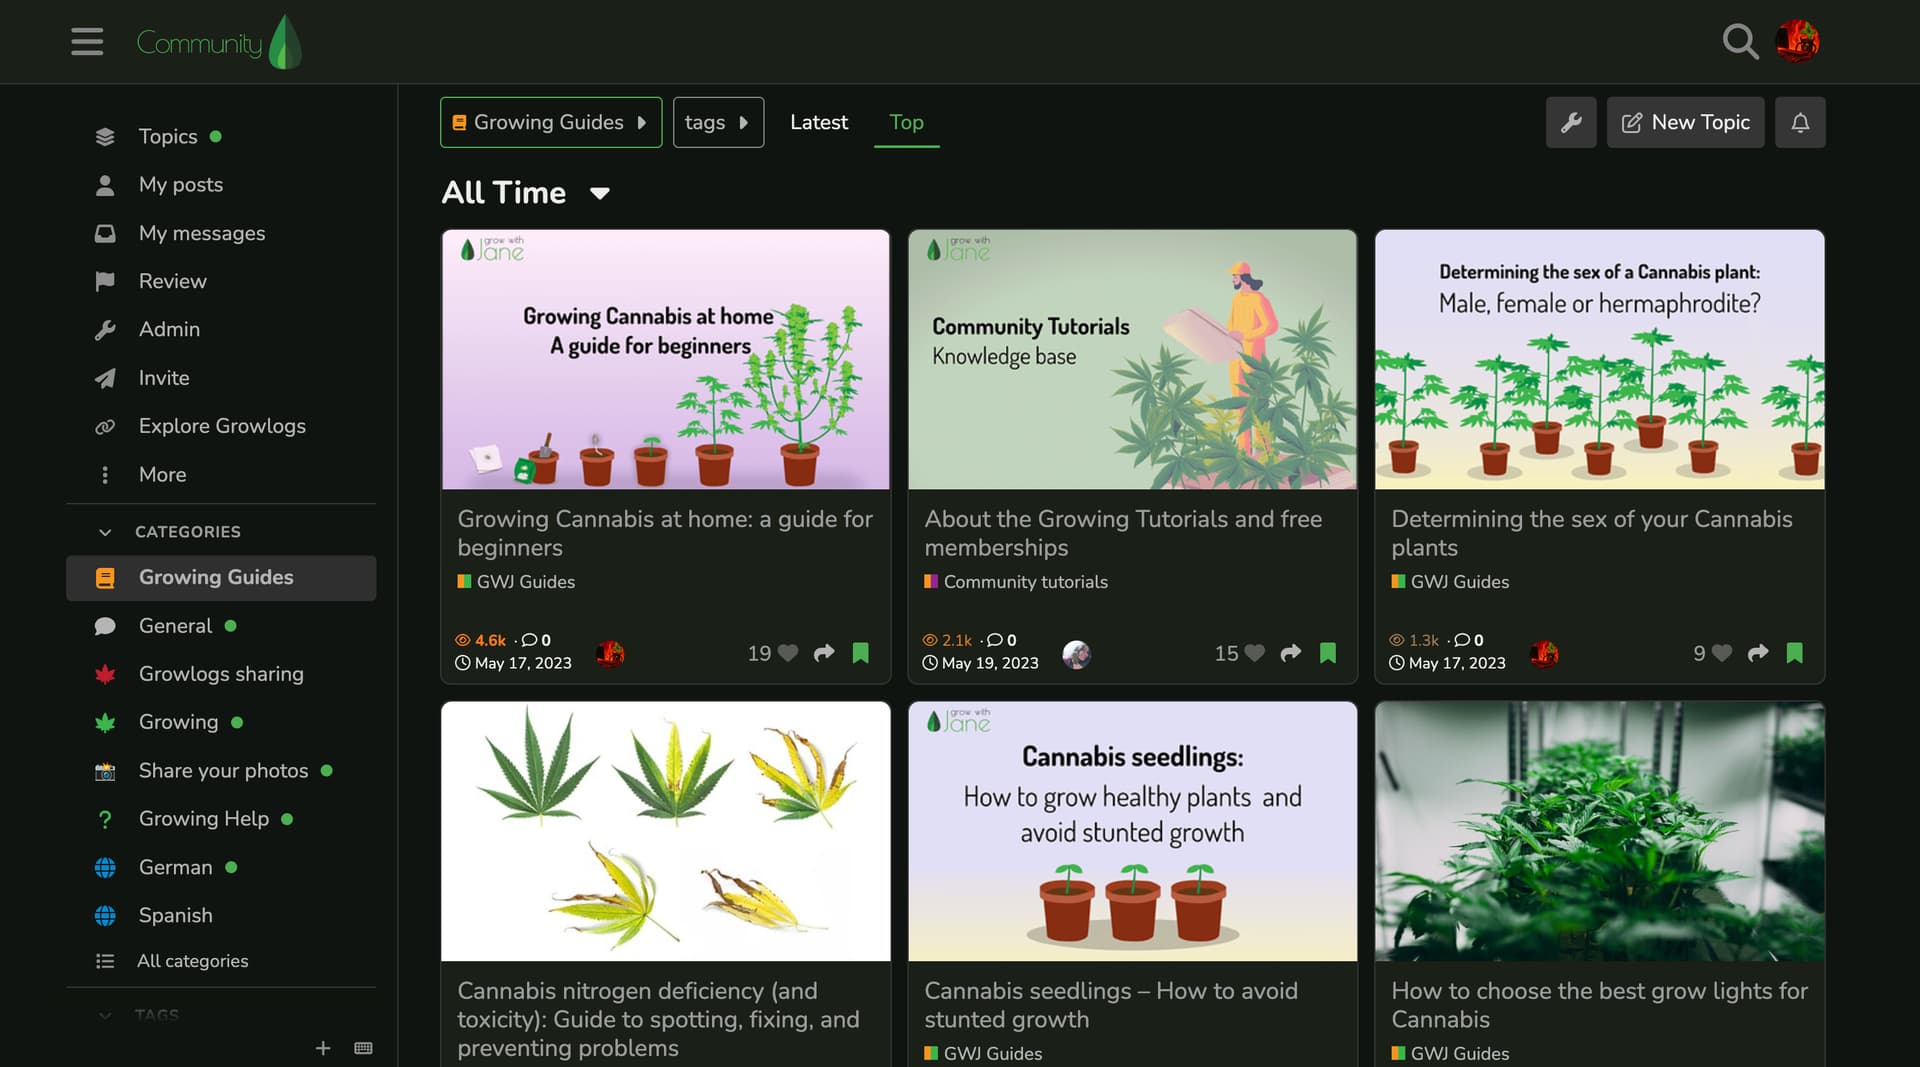Open All categories link in sidebar
This screenshot has width=1920, height=1067.
192,961
